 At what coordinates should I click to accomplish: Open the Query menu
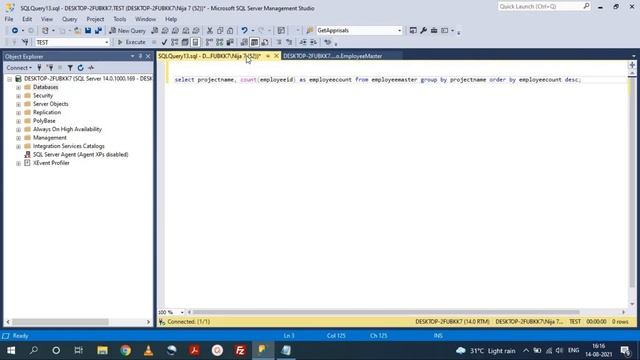pos(69,19)
